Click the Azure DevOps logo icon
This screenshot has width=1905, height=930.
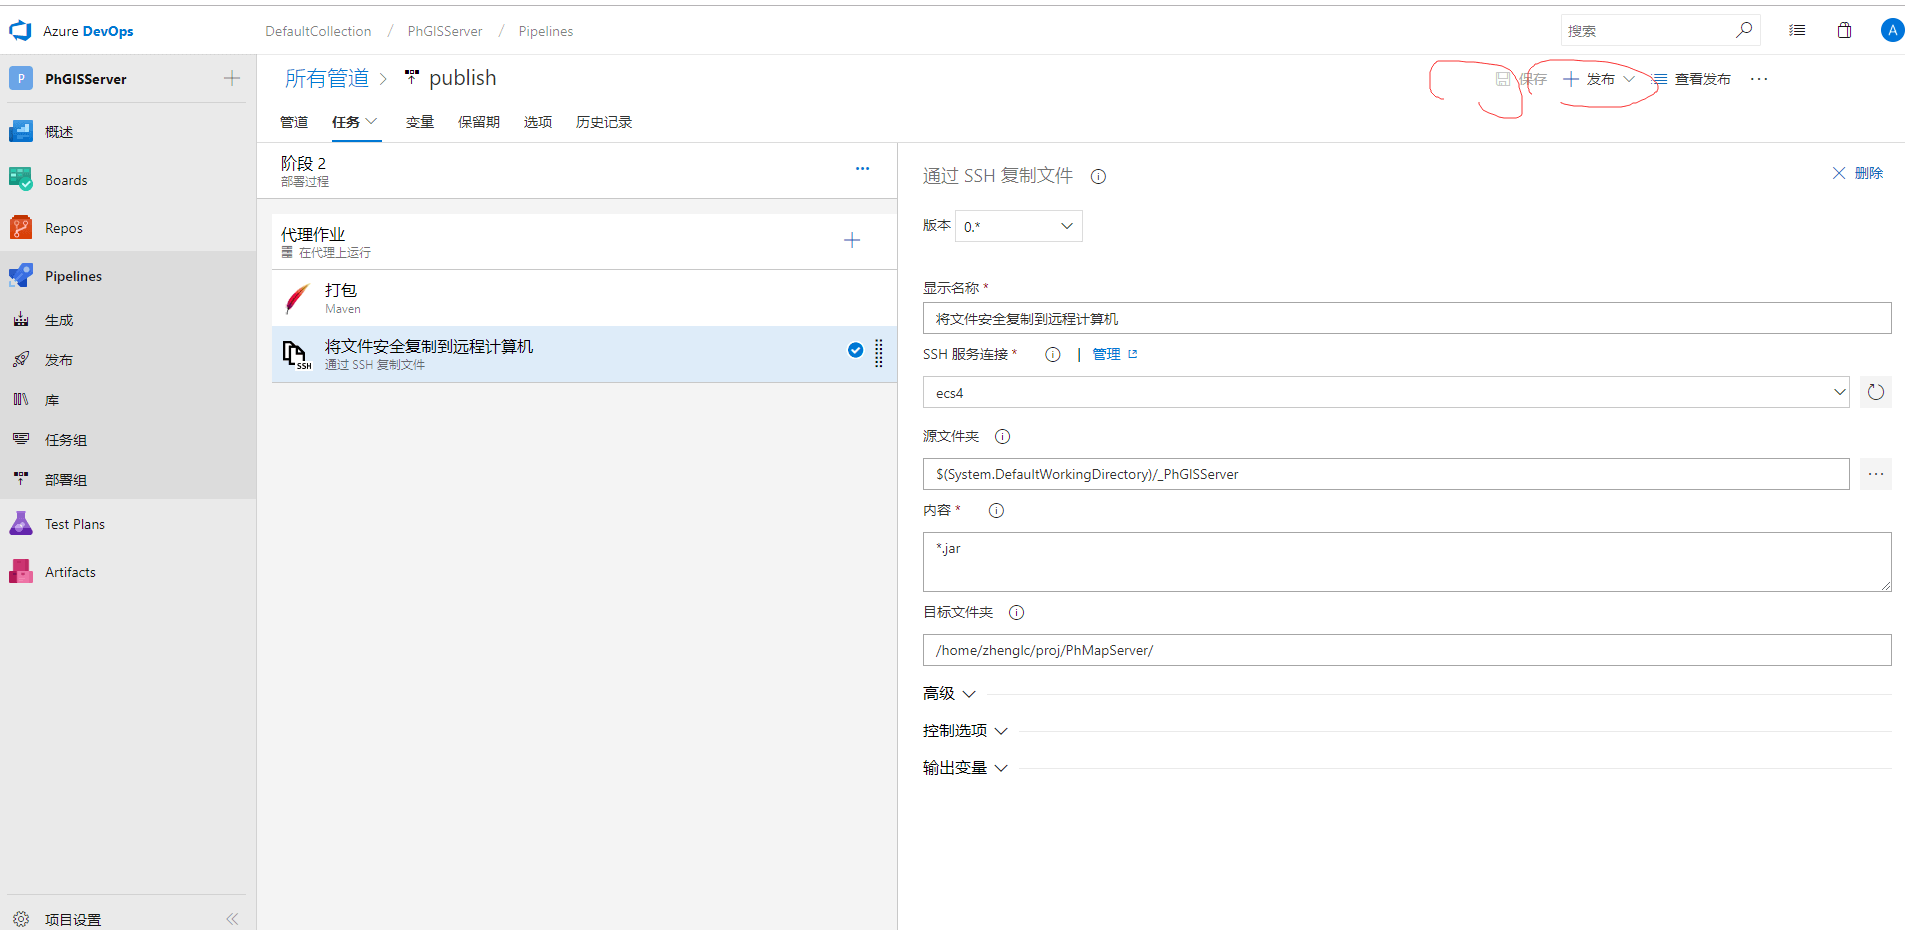pyautogui.click(x=20, y=31)
